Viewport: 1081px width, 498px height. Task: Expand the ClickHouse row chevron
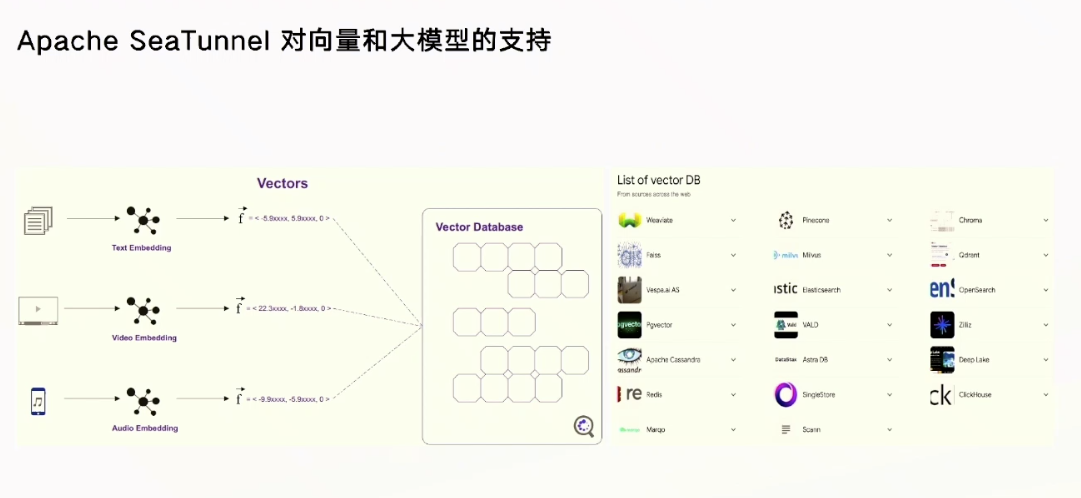pos(1046,395)
